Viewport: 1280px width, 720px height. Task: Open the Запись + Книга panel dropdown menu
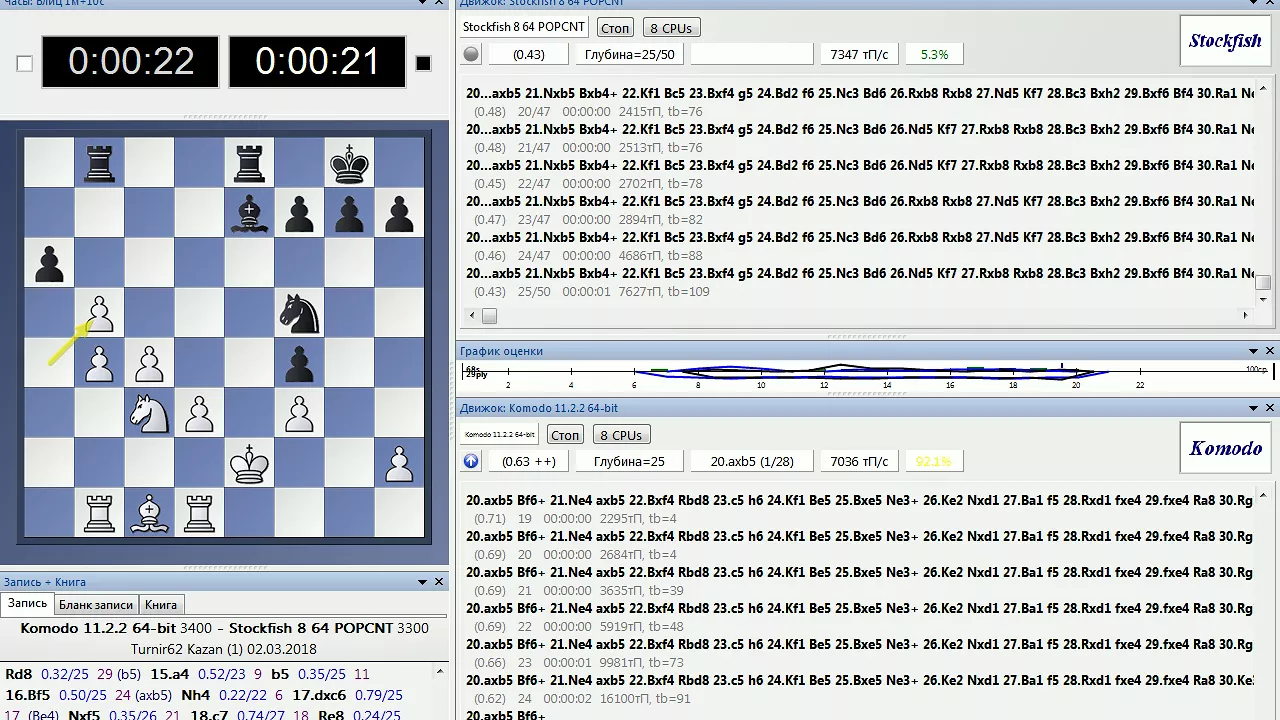[x=421, y=582]
